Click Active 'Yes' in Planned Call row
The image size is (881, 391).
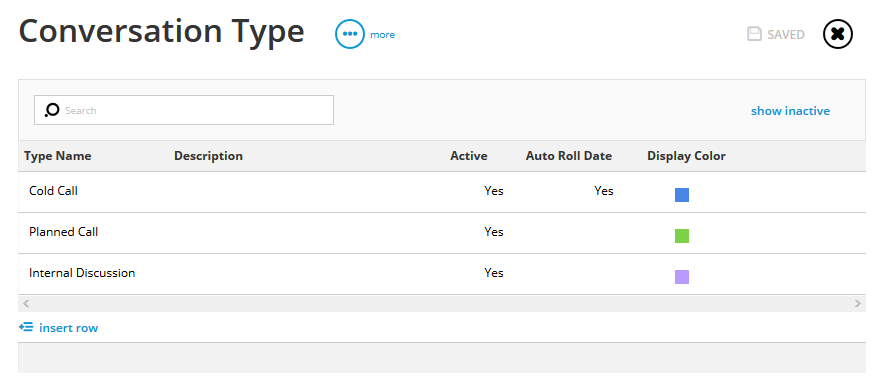(494, 232)
